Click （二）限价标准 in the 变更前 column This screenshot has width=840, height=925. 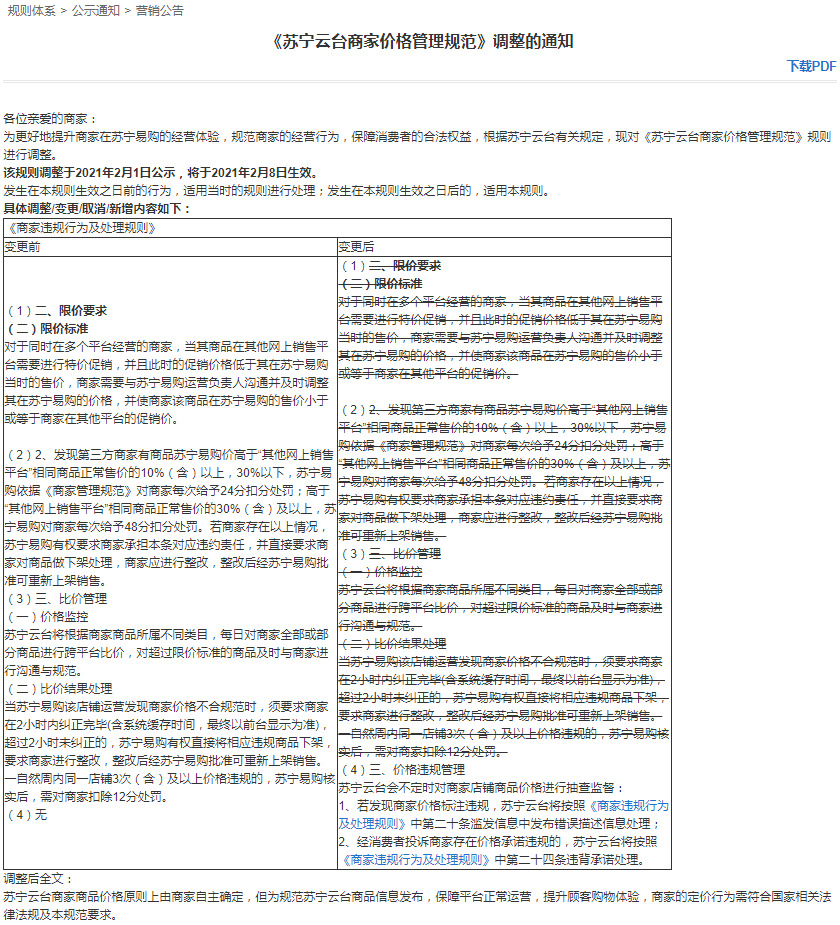(x=48, y=329)
